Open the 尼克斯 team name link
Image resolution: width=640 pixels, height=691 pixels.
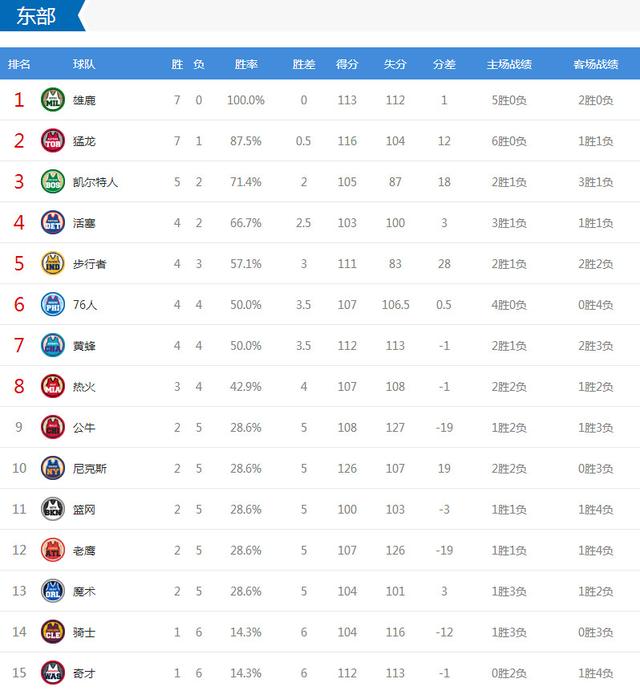pyautogui.click(x=90, y=468)
